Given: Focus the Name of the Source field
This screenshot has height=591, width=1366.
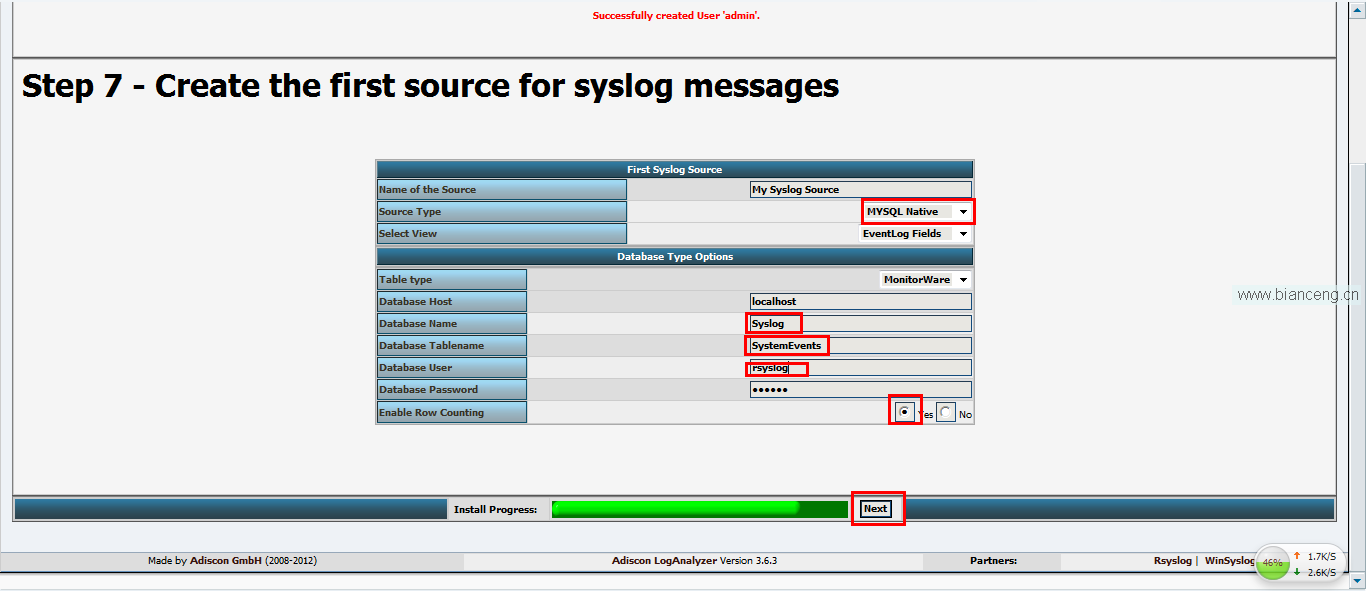Looking at the screenshot, I should (x=860, y=190).
